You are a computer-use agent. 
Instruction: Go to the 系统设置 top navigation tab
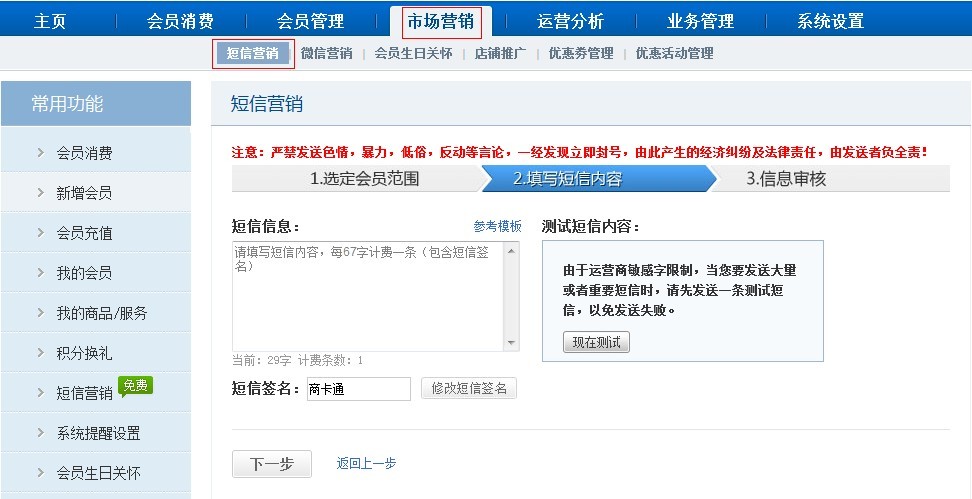pos(830,21)
